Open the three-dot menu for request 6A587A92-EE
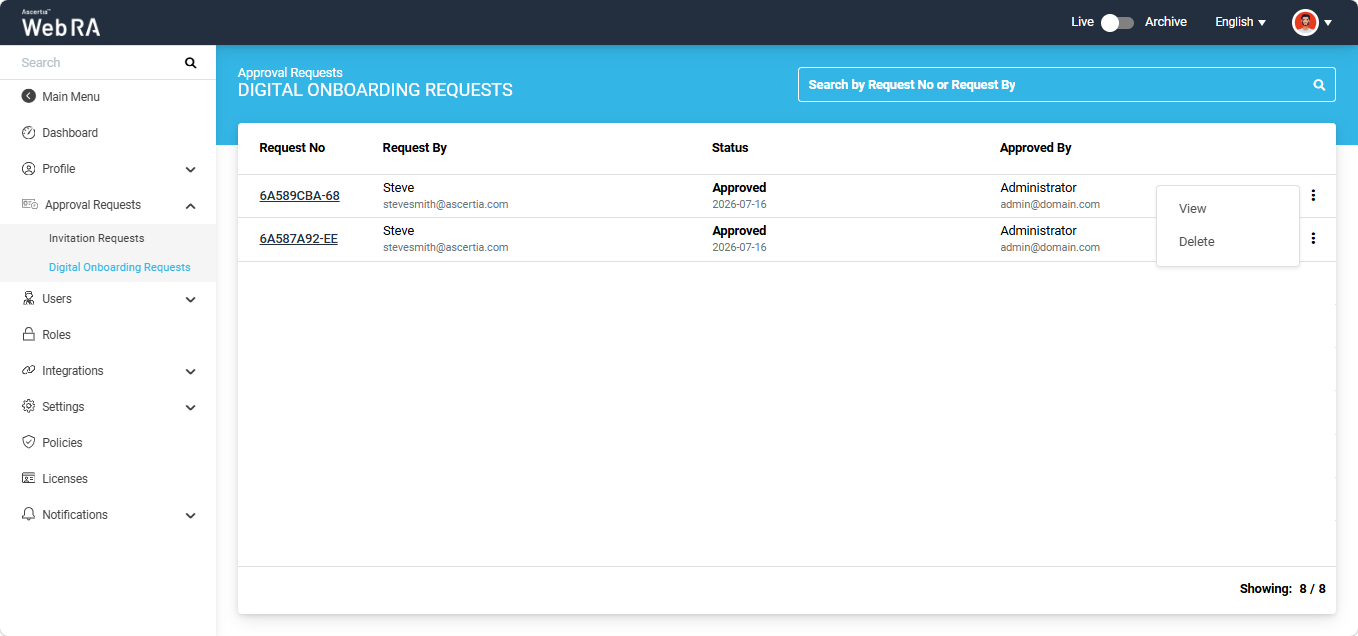 coord(1313,239)
